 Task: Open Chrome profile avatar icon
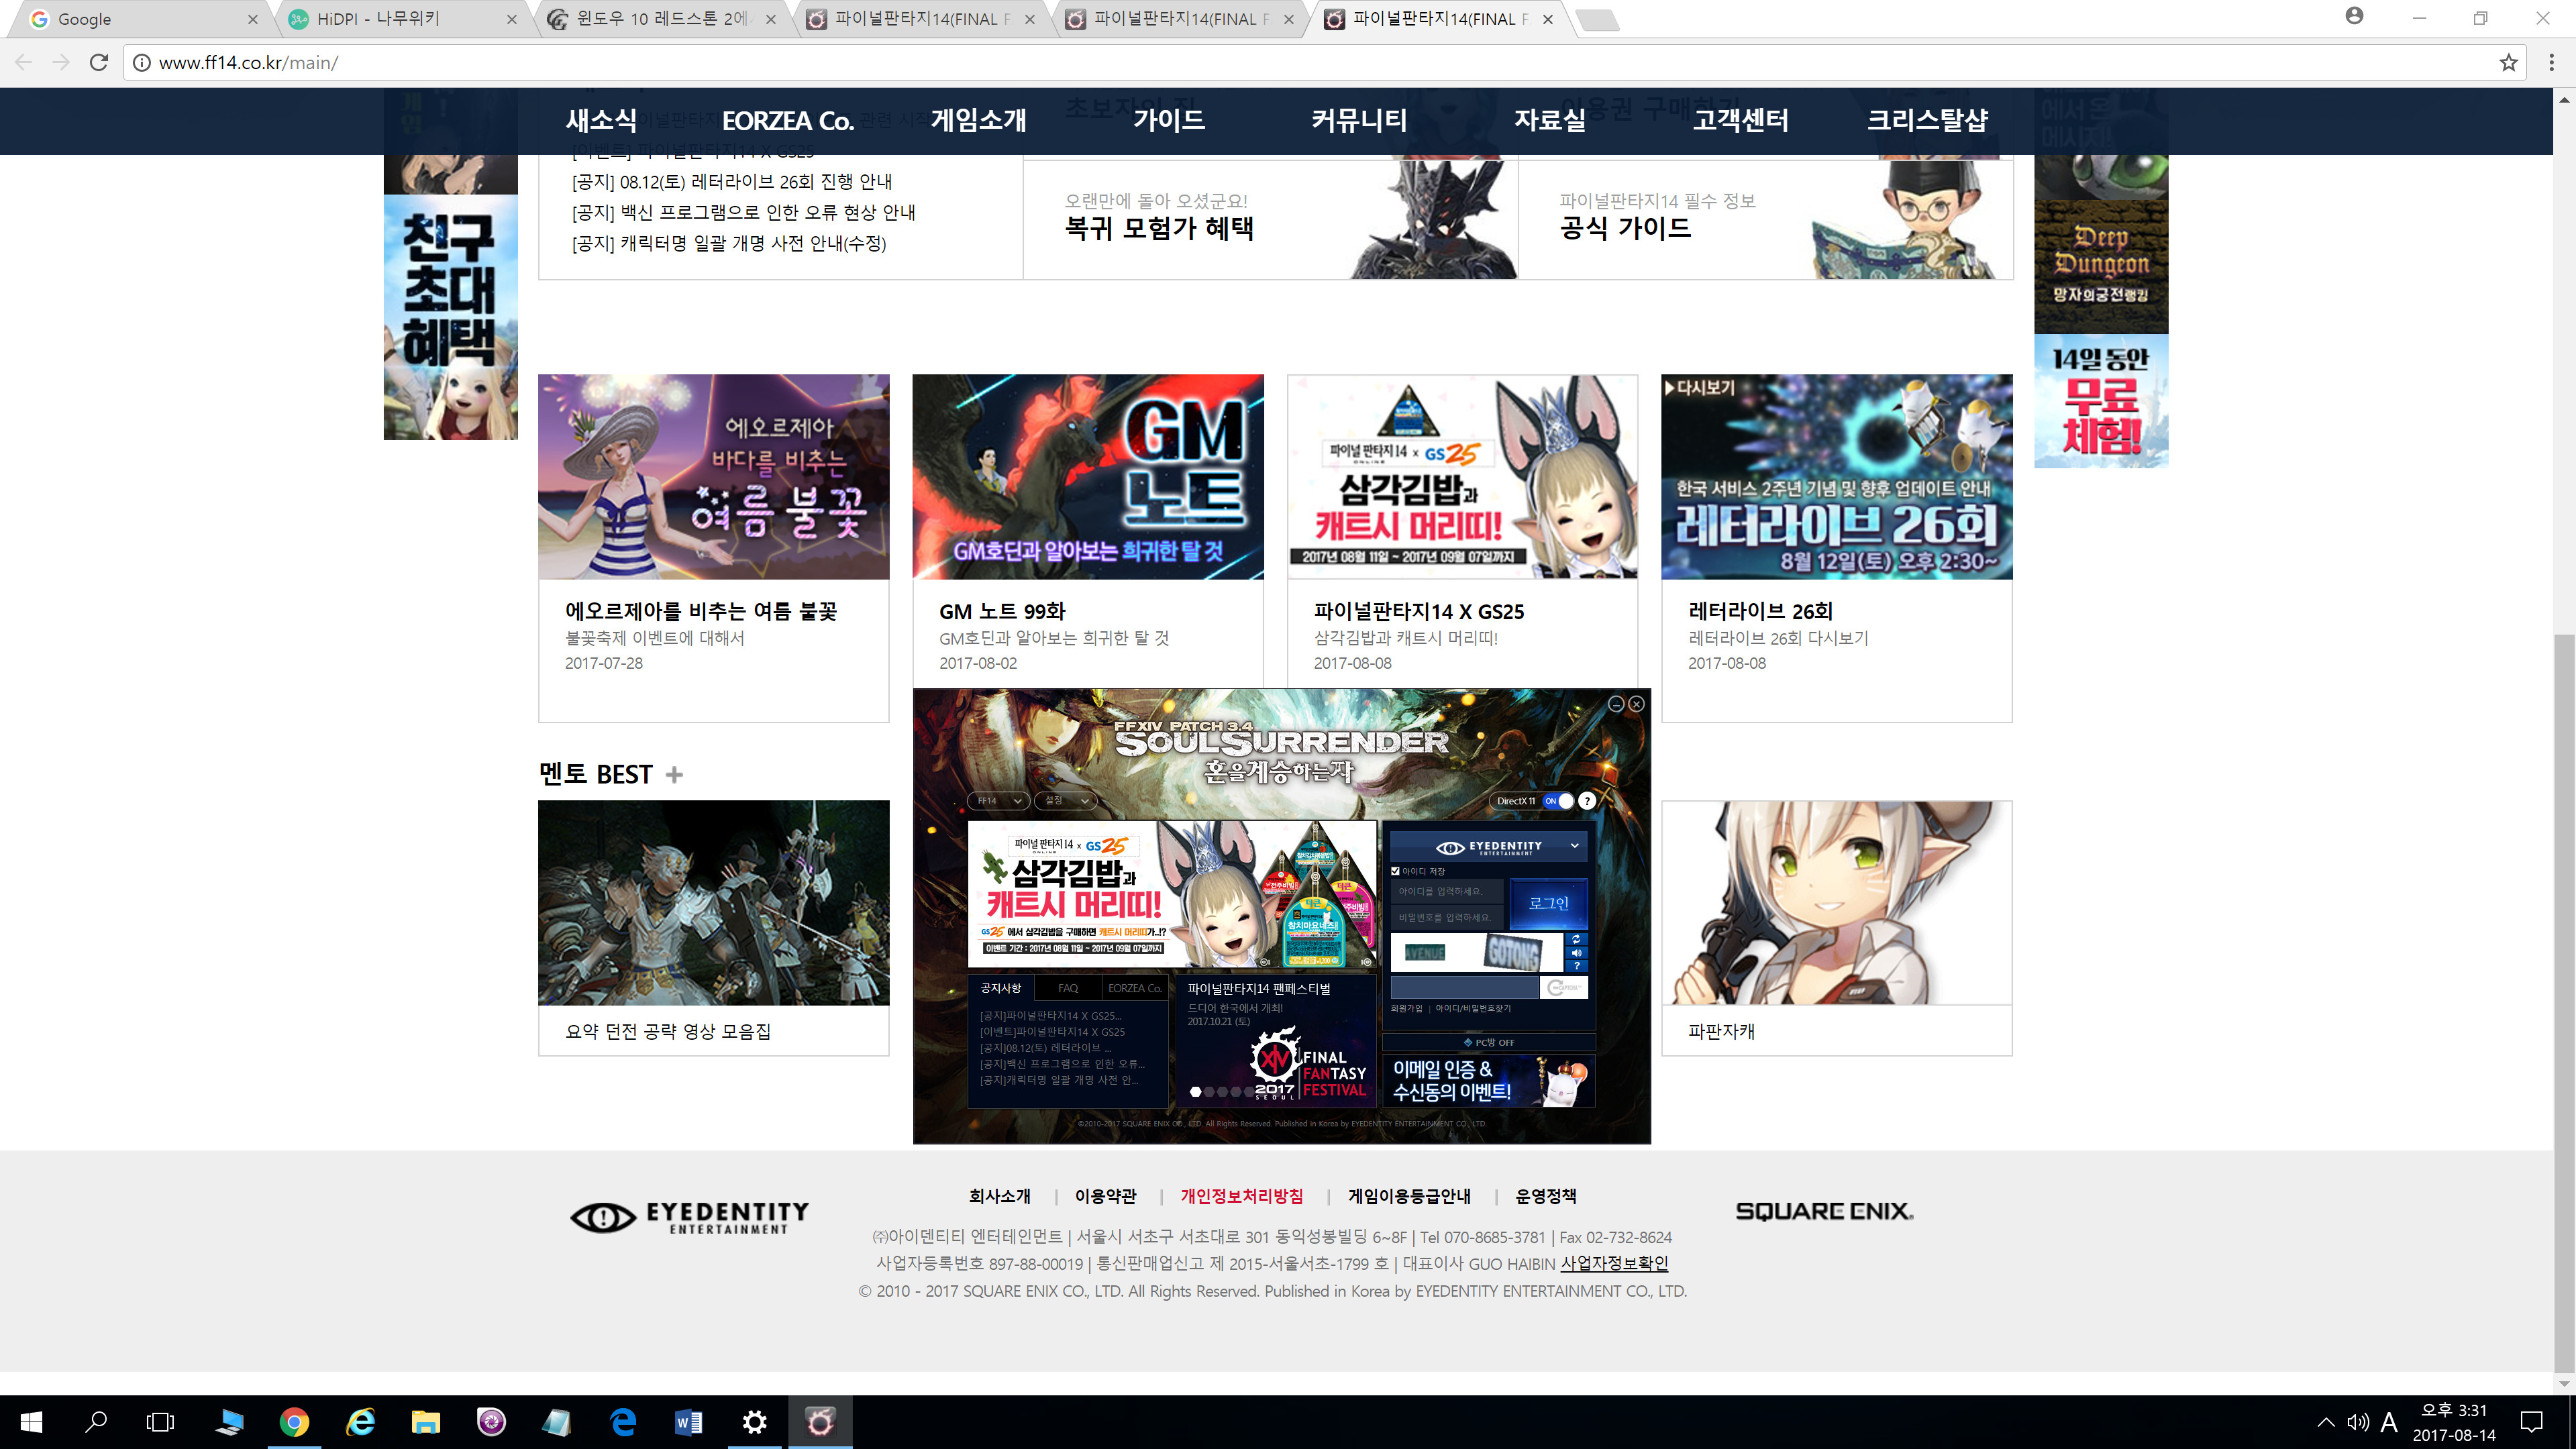pos(2355,16)
